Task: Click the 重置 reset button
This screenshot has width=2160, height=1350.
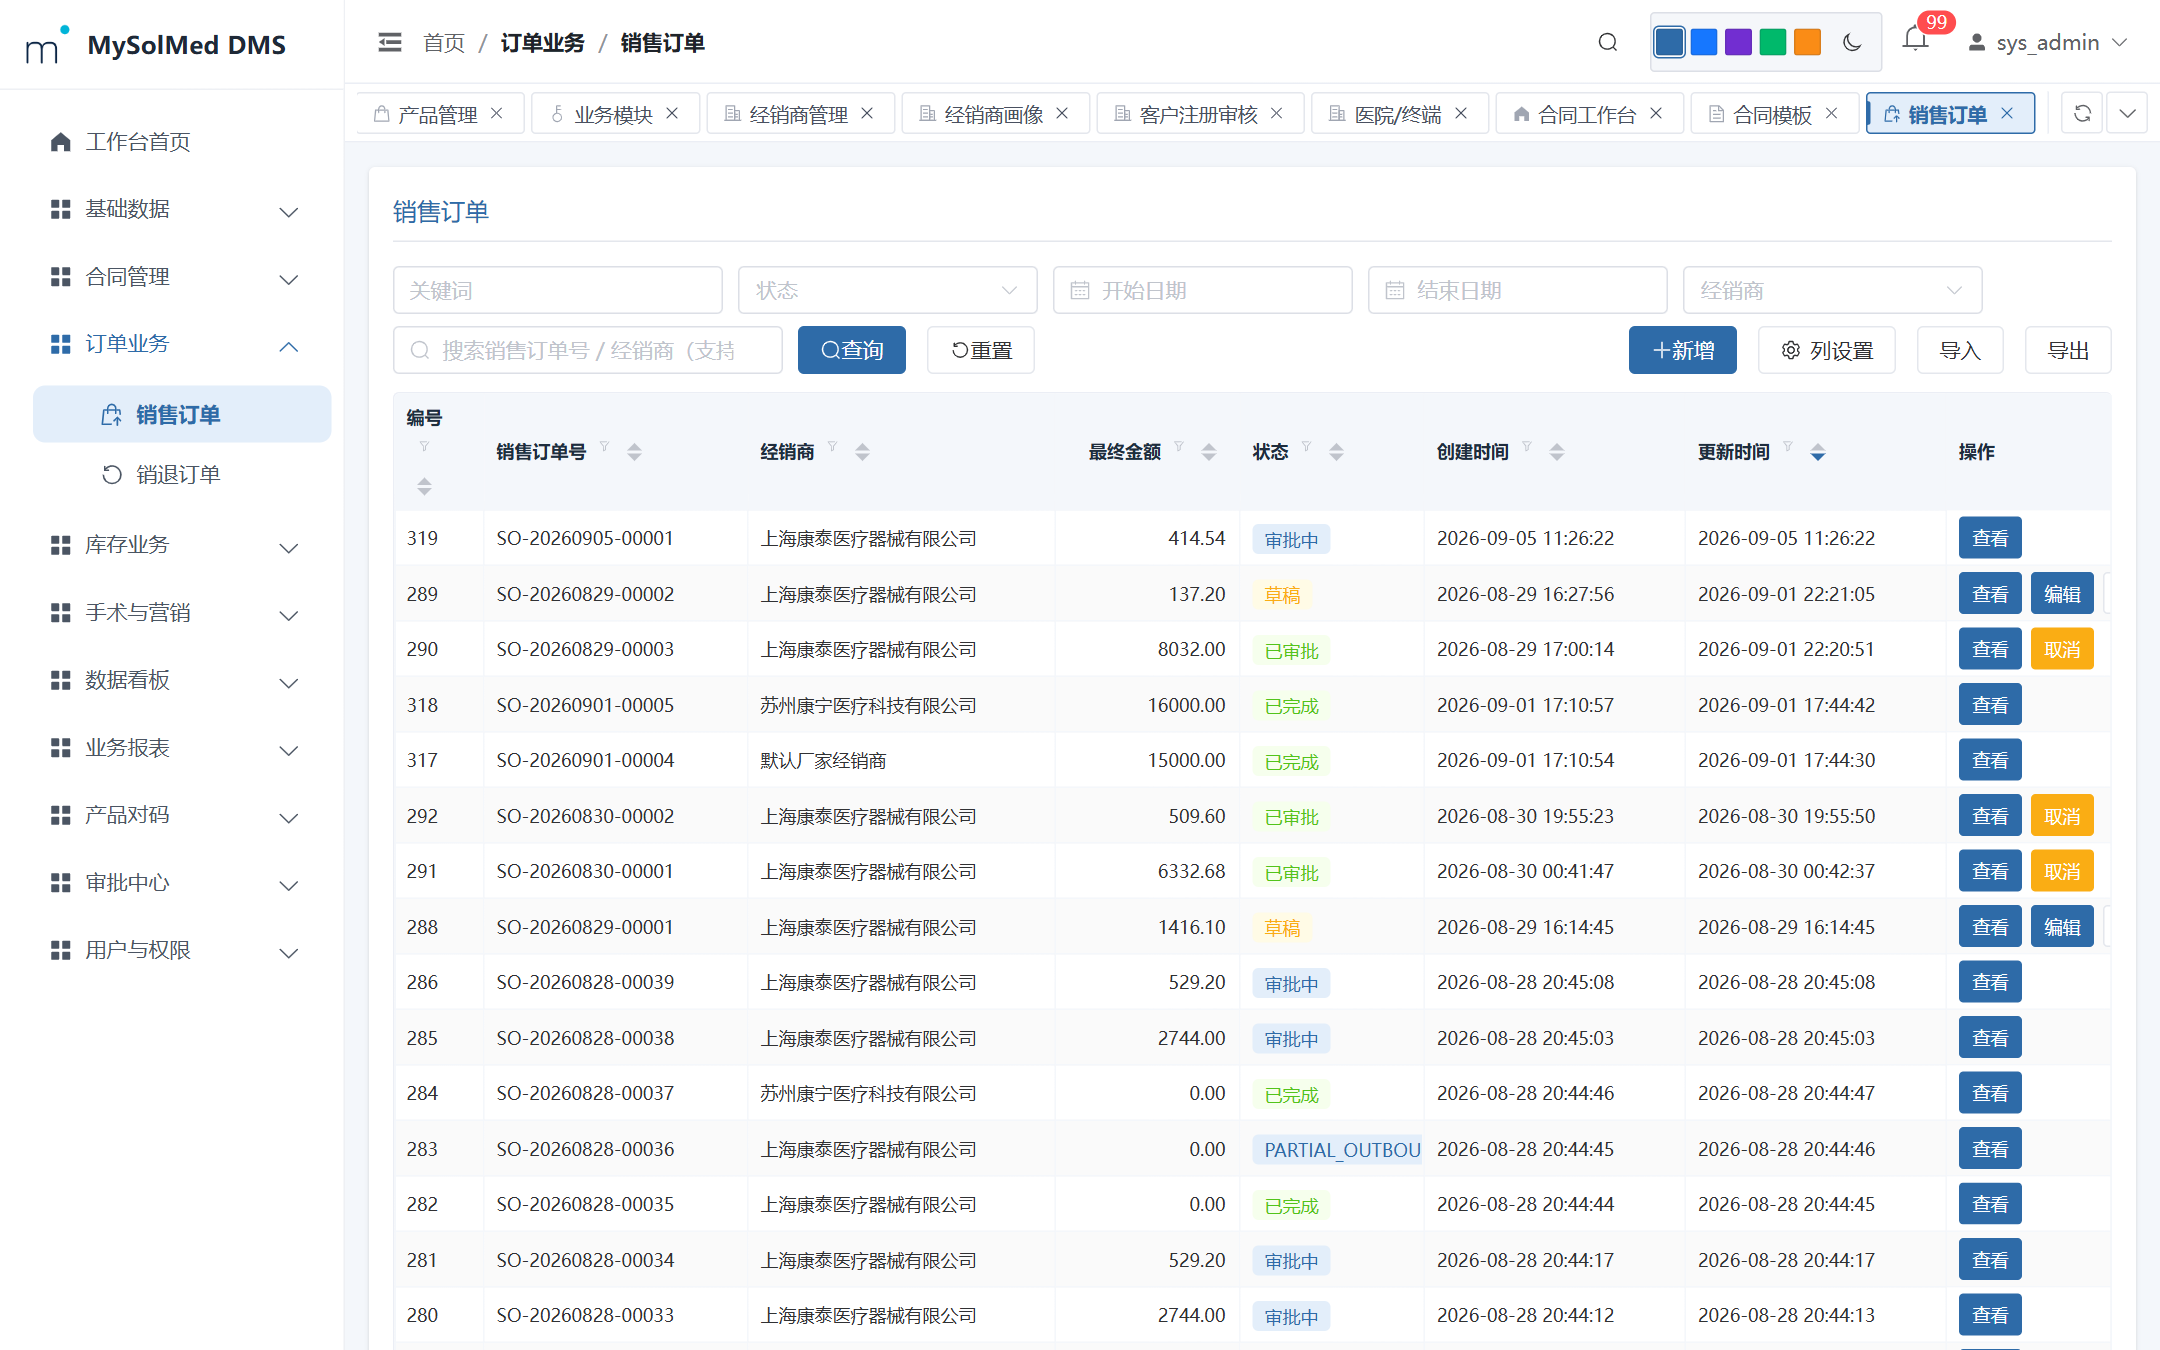Action: (980, 350)
